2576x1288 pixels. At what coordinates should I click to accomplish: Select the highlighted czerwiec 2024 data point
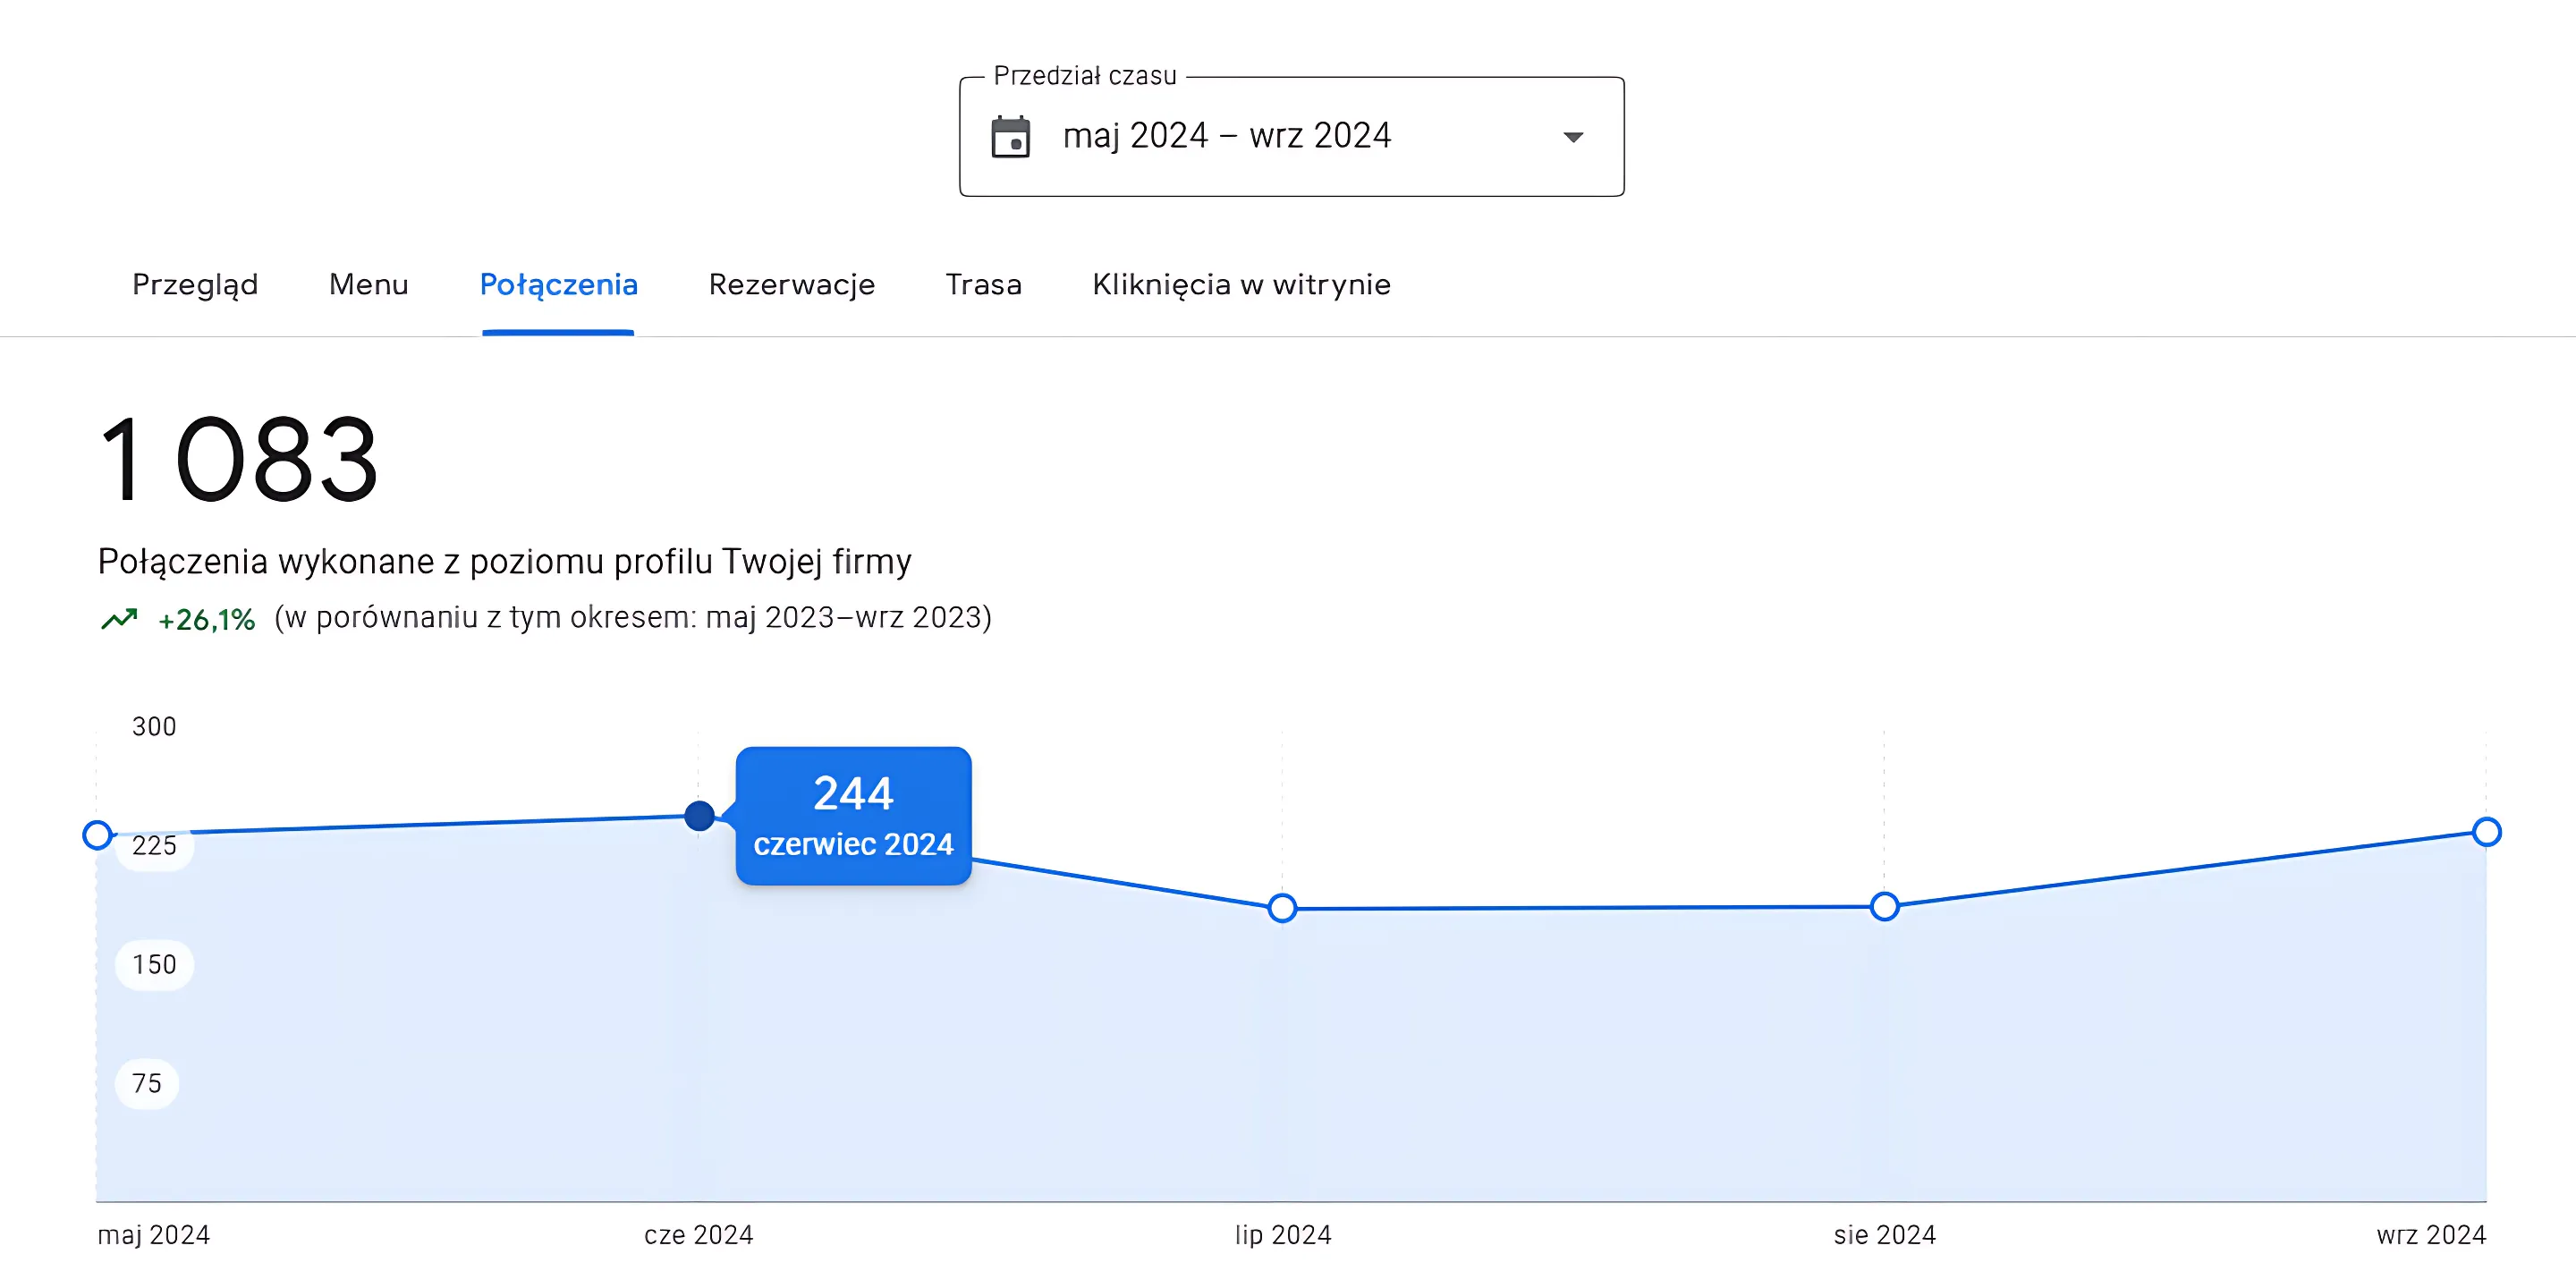[699, 816]
